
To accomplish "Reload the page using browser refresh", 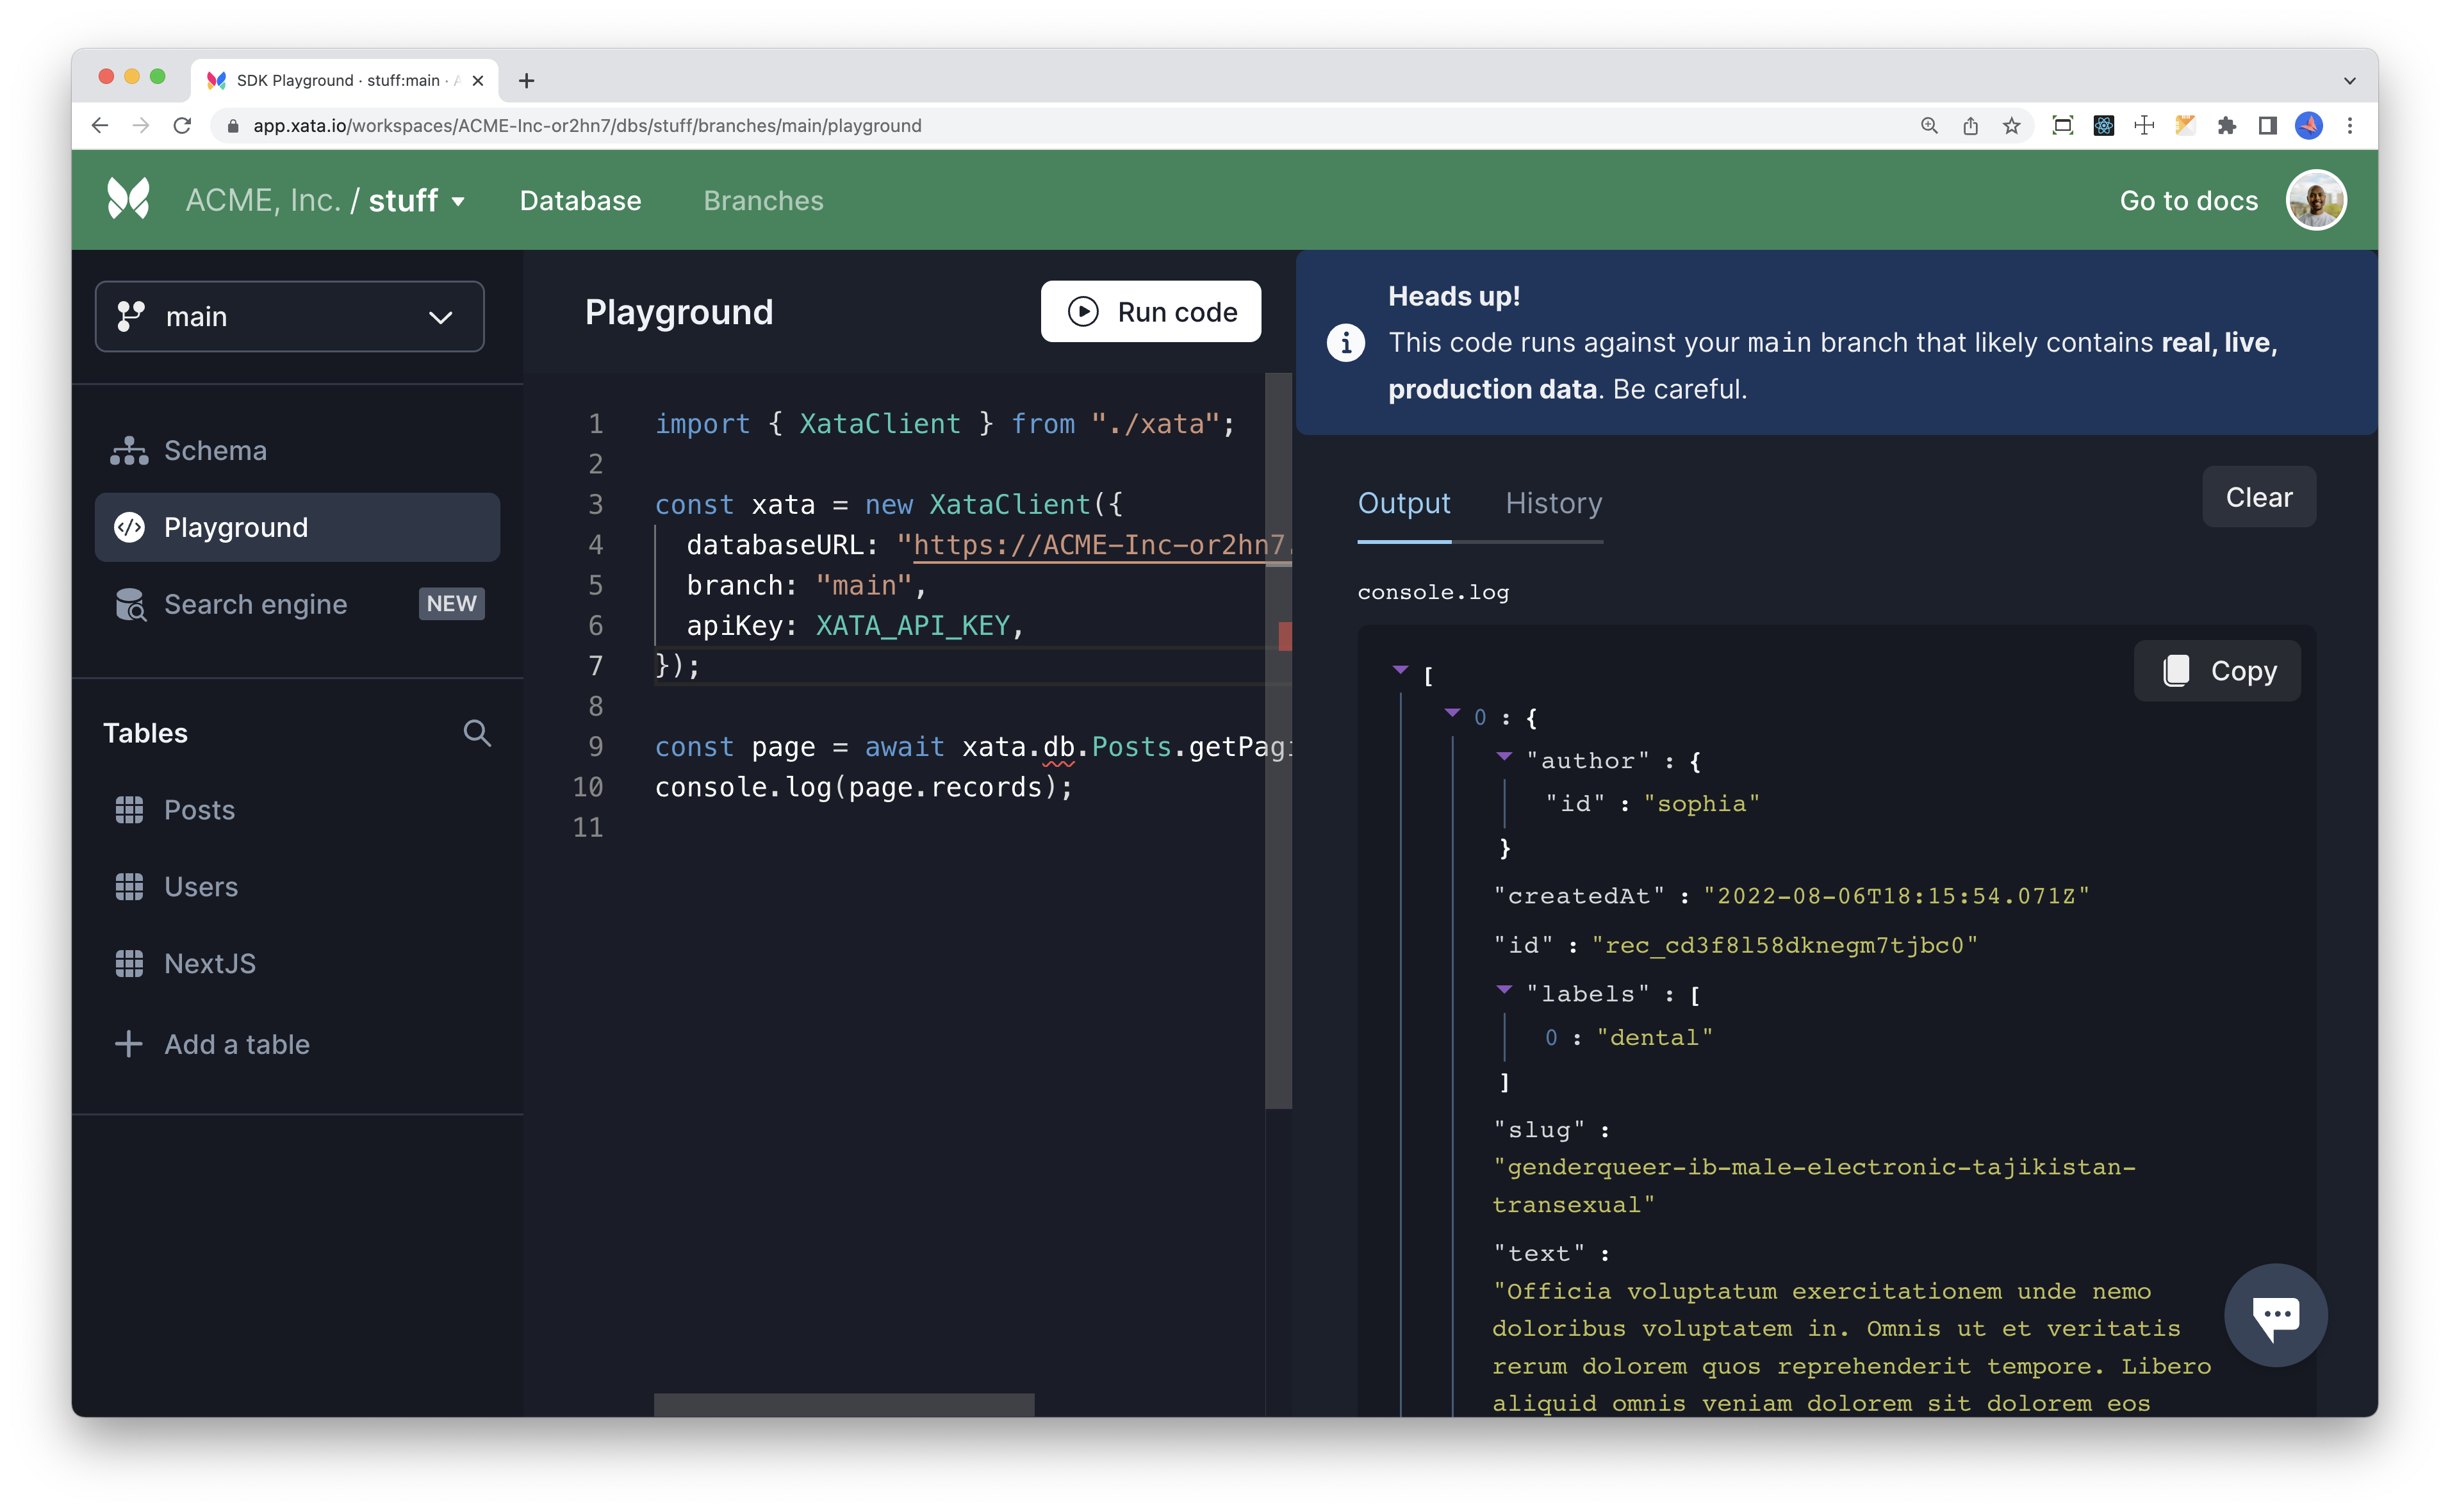I will pos(182,126).
